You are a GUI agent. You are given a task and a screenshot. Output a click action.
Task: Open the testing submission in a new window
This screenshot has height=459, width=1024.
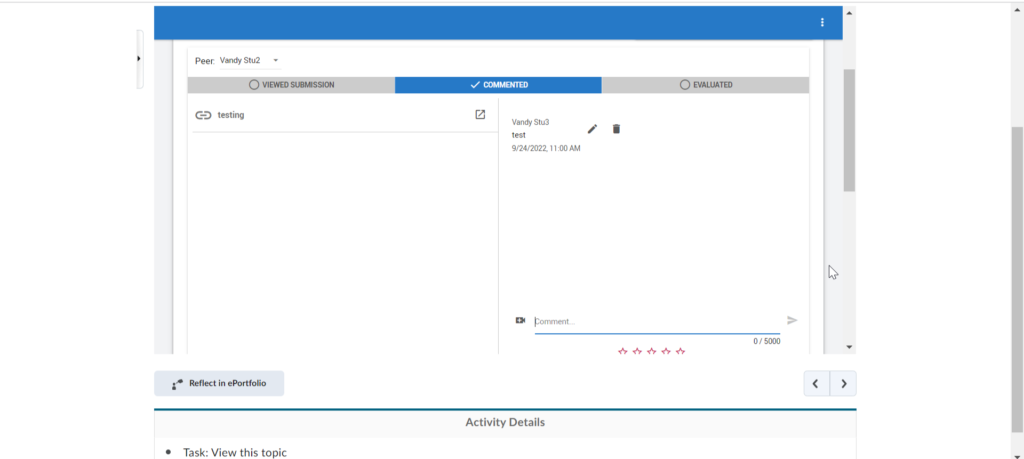[480, 115]
